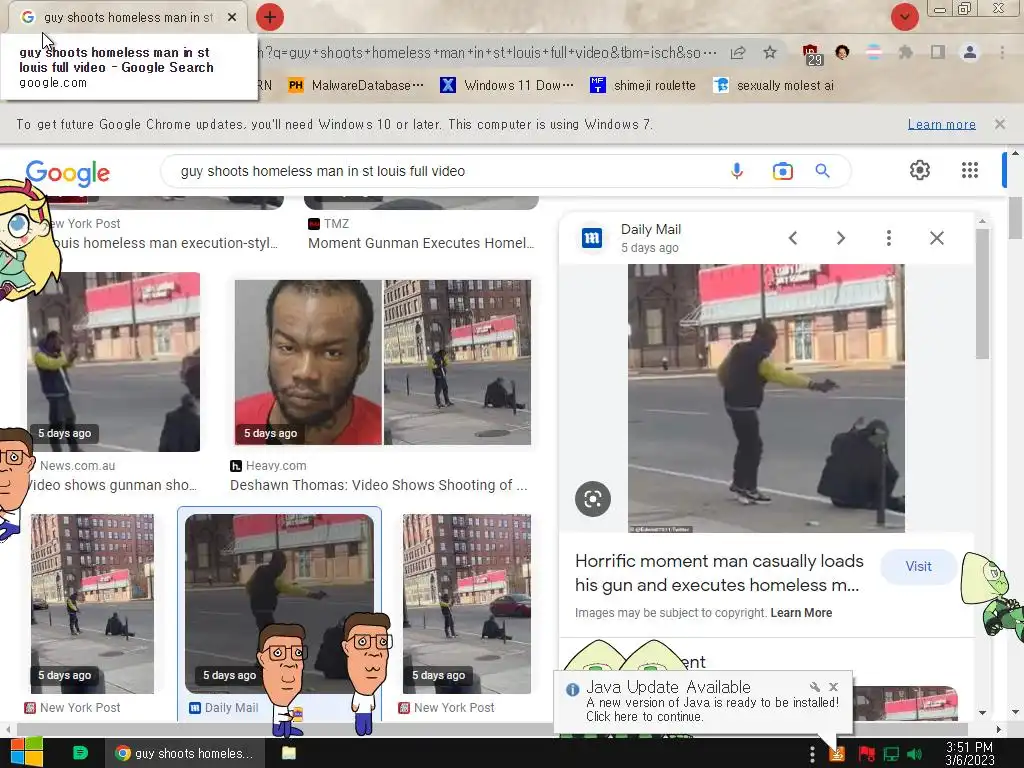Image resolution: width=1024 pixels, height=768 pixels.
Task: Open the network tray icon
Action: tap(891, 754)
